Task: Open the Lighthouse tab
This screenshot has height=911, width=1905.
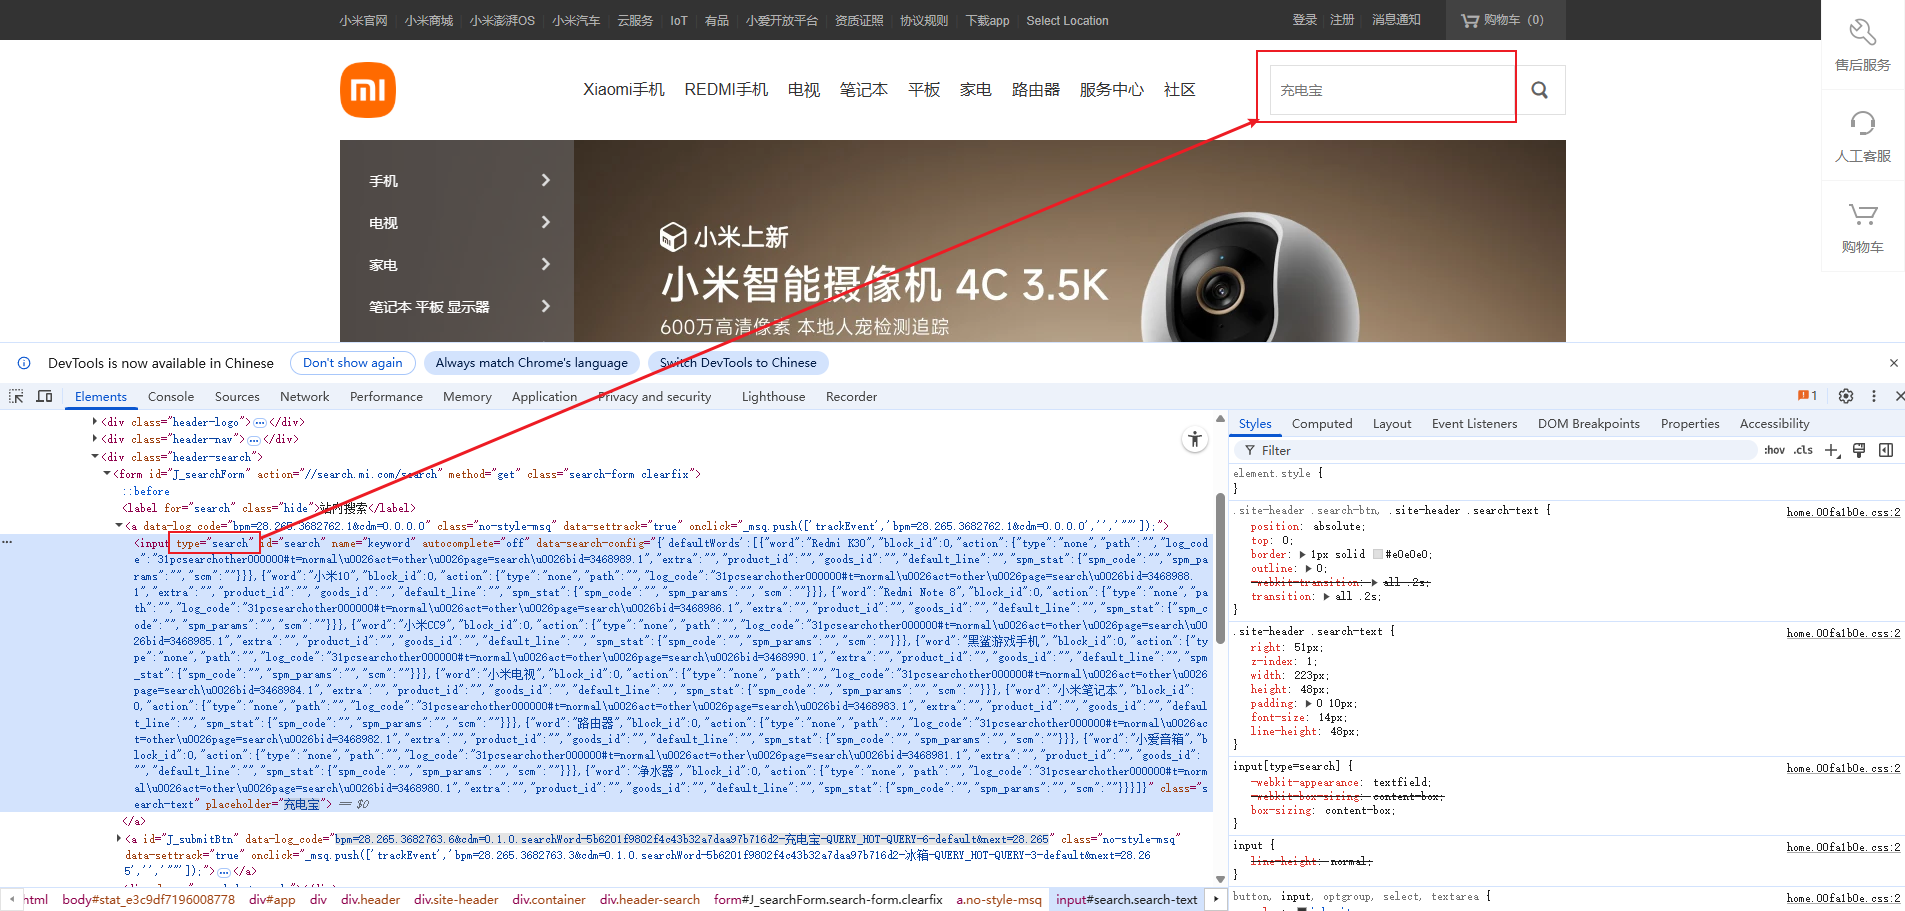Action: click(x=773, y=397)
